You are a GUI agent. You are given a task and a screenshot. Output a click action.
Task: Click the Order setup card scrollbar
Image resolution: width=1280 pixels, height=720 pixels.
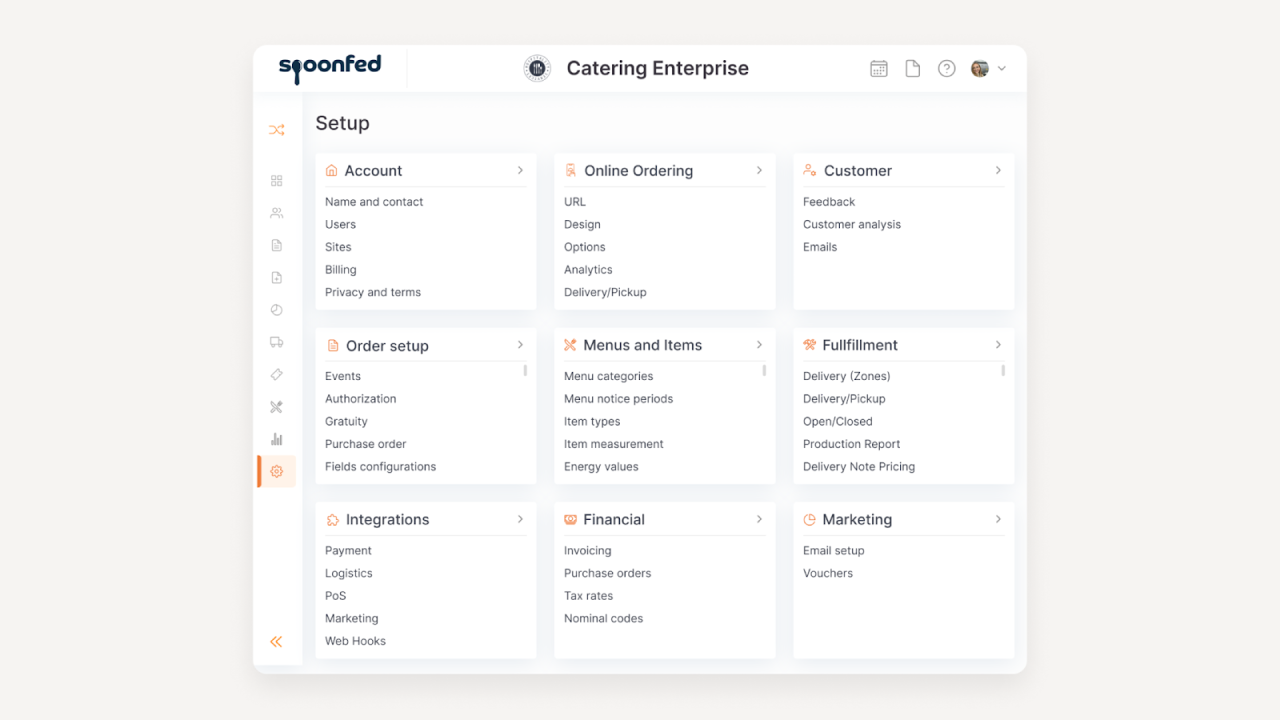(525, 371)
